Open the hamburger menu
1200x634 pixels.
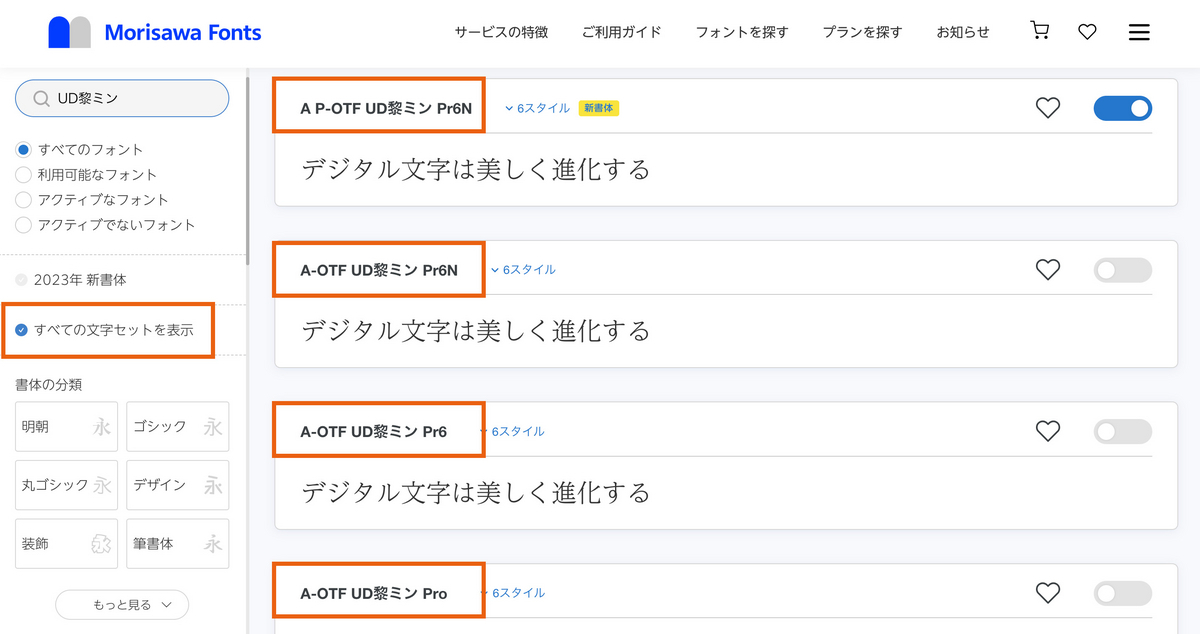tap(1139, 32)
